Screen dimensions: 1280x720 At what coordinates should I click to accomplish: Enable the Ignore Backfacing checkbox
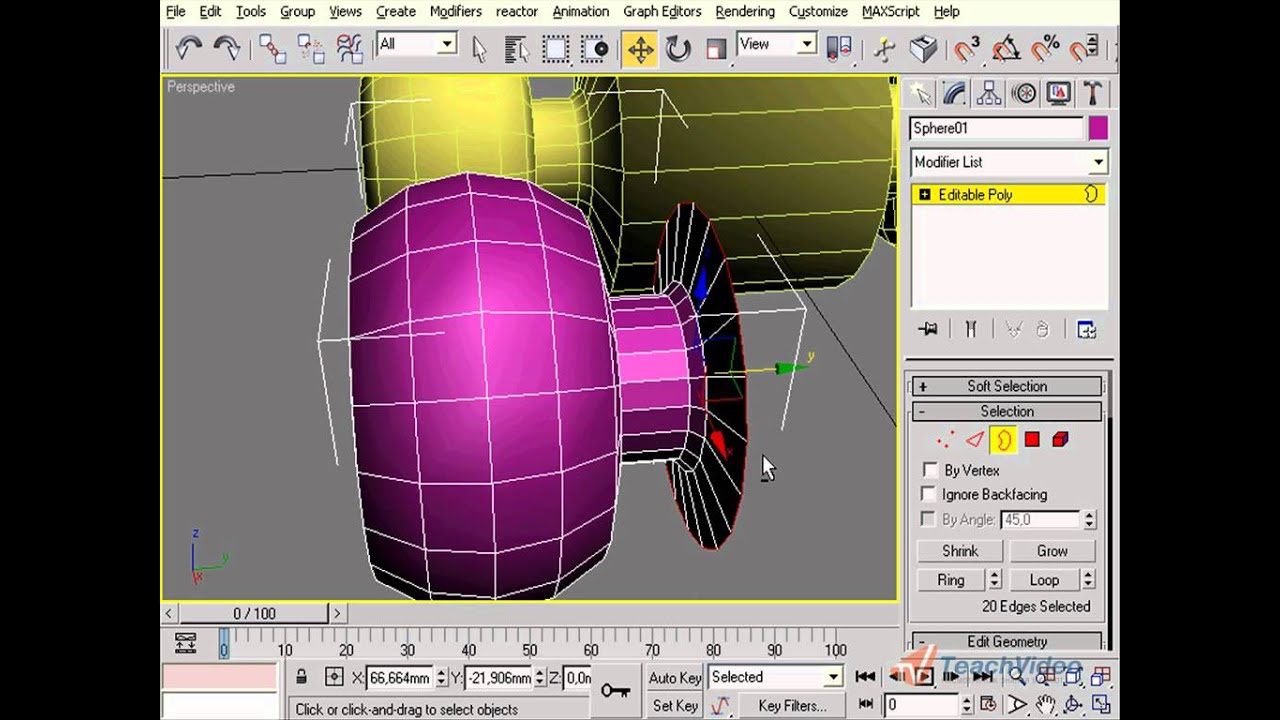[x=930, y=494]
